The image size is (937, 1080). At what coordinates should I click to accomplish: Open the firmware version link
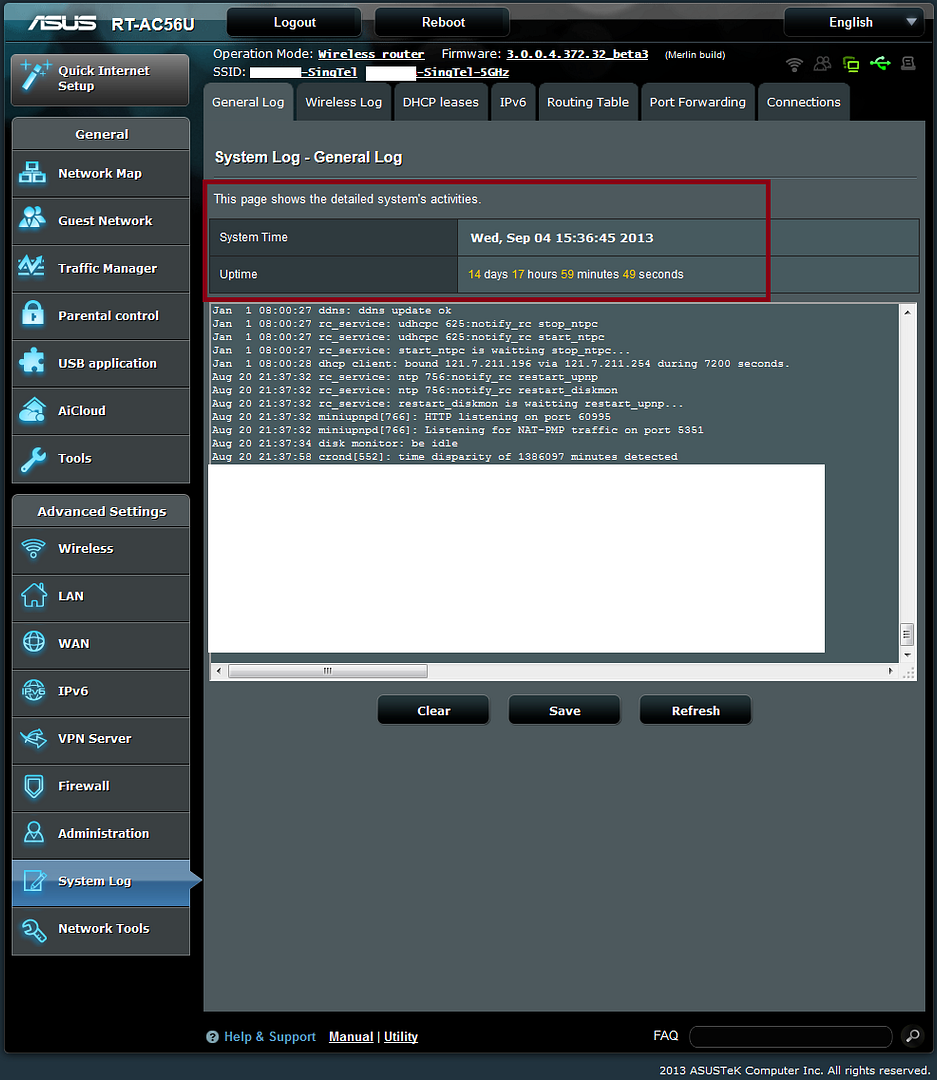pos(577,54)
